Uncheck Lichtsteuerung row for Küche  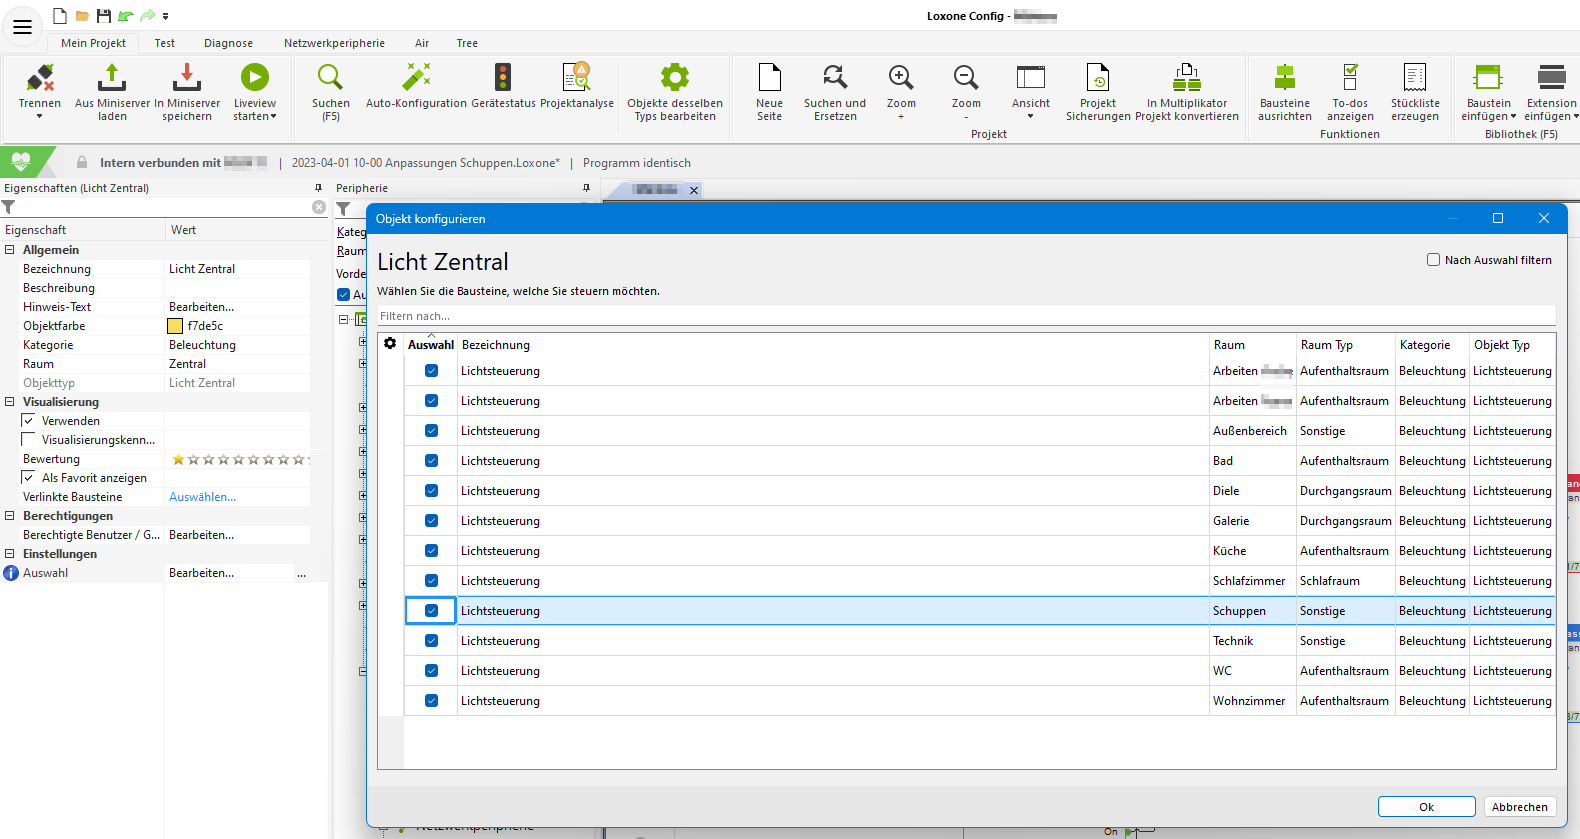coord(431,551)
